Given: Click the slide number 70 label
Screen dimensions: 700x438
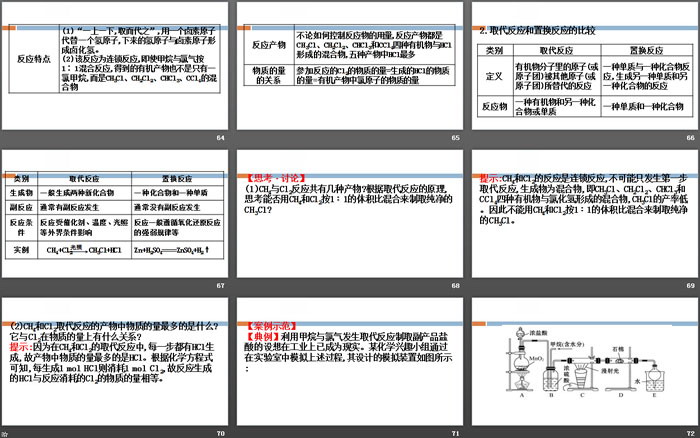Looking at the screenshot, I should tap(220, 433).
